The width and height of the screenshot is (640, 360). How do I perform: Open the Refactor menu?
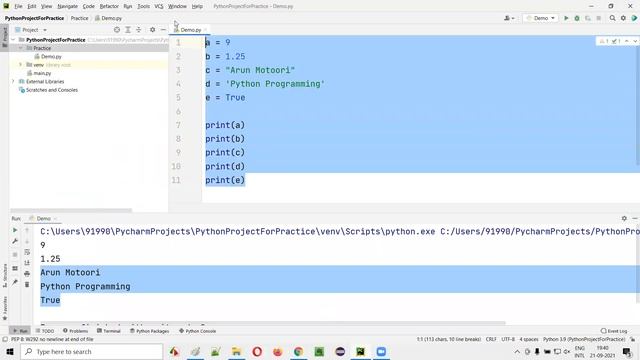(x=109, y=7)
